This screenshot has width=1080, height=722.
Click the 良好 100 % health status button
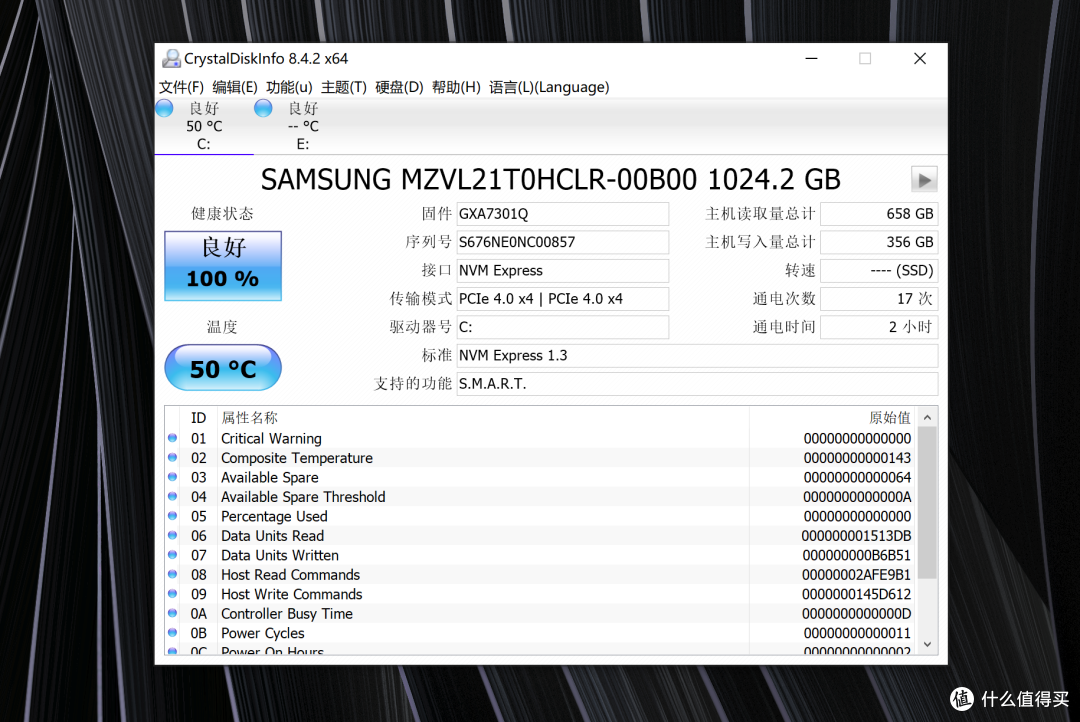222,266
